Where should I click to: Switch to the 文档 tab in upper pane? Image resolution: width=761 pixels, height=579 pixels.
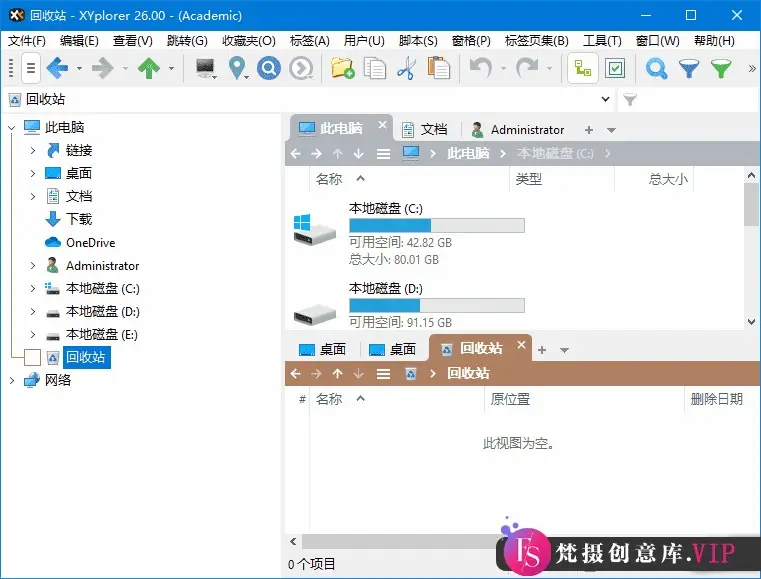[x=425, y=129]
